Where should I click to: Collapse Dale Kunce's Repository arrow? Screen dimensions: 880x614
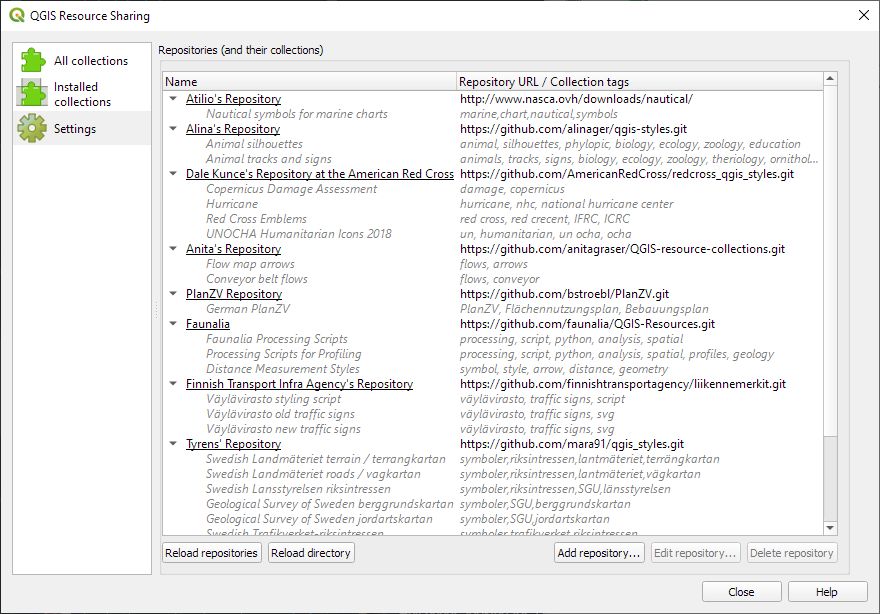174,174
